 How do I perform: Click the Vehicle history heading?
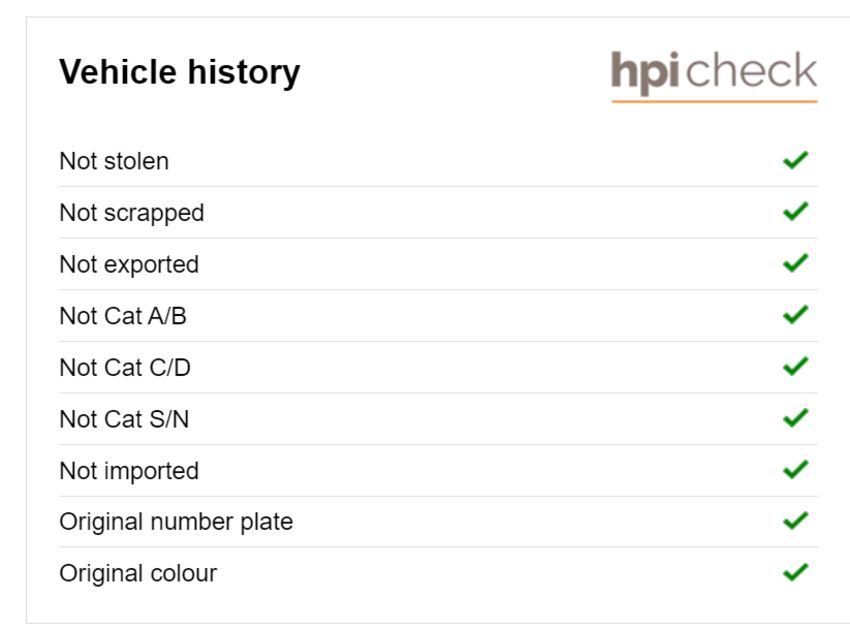179,72
